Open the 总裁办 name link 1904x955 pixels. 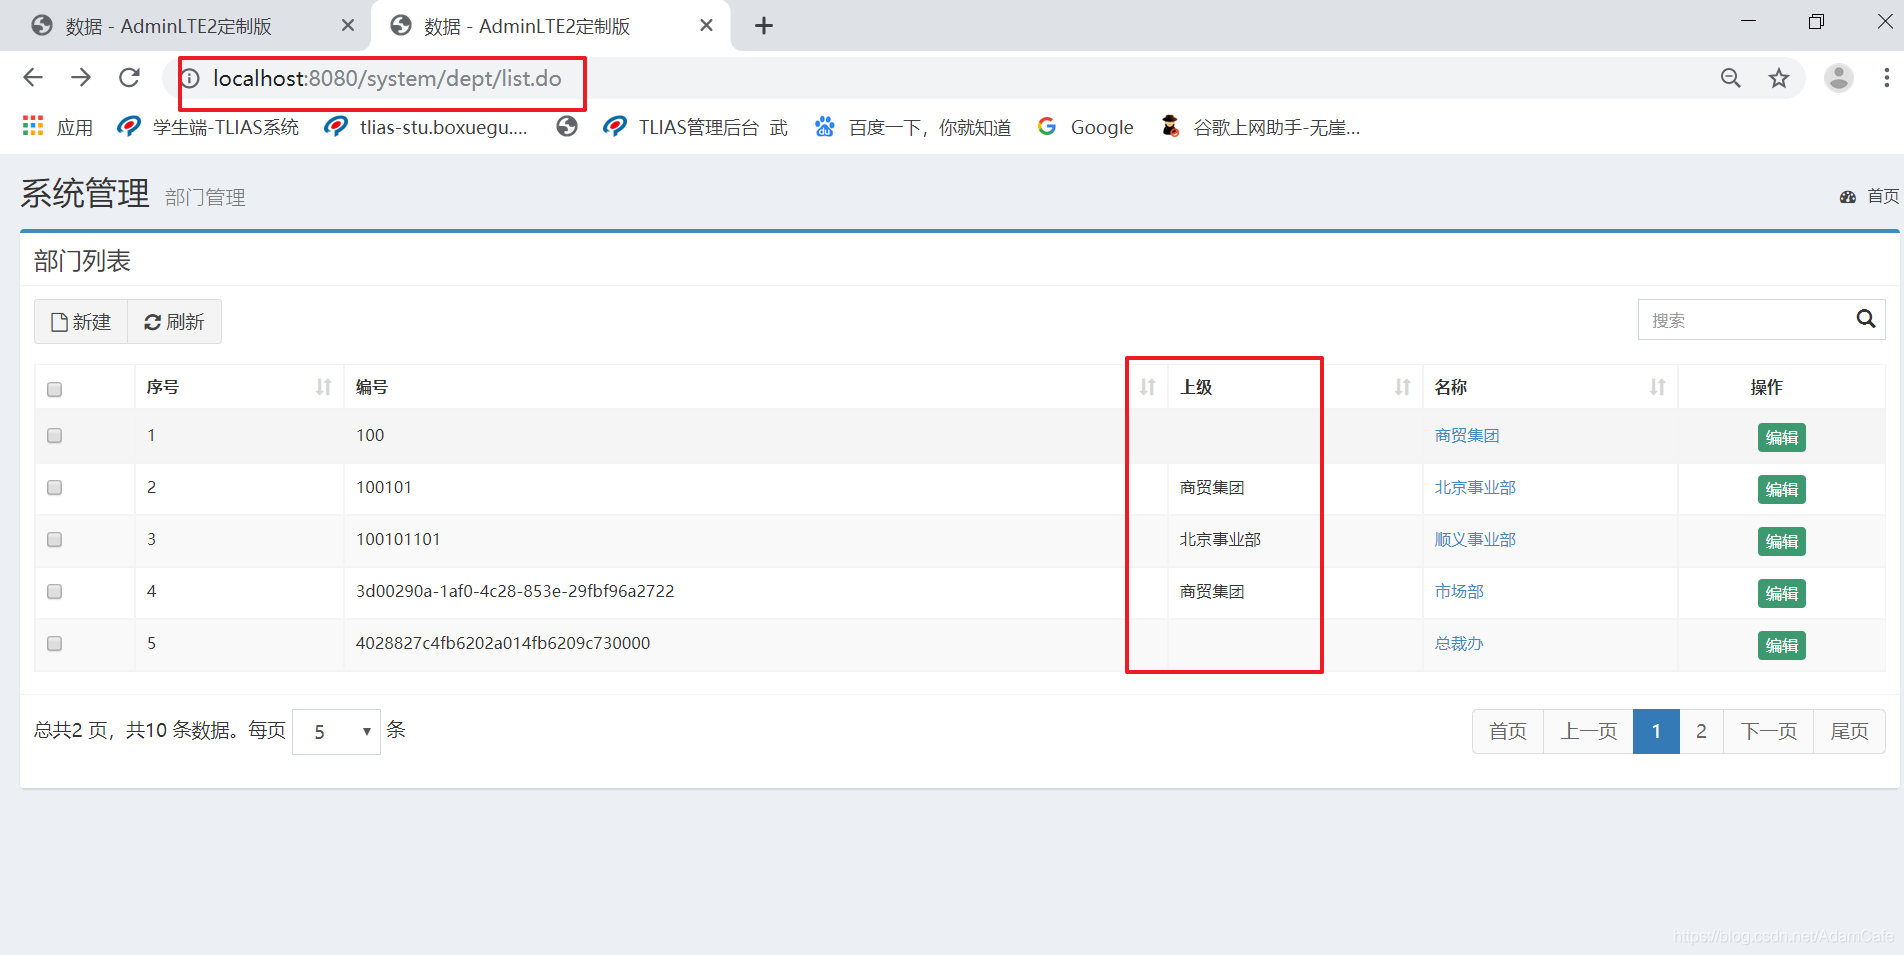[1459, 644]
